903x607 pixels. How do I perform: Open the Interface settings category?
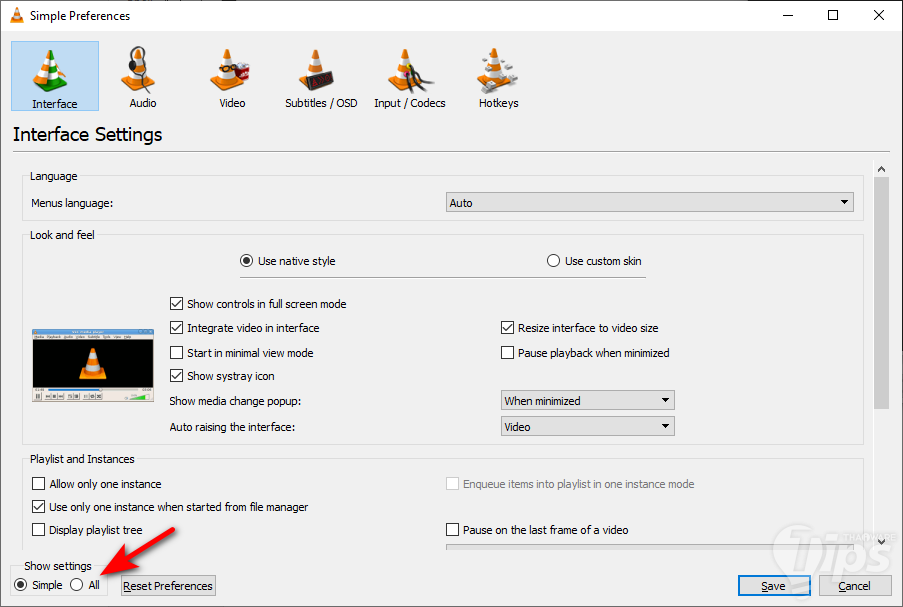55,76
